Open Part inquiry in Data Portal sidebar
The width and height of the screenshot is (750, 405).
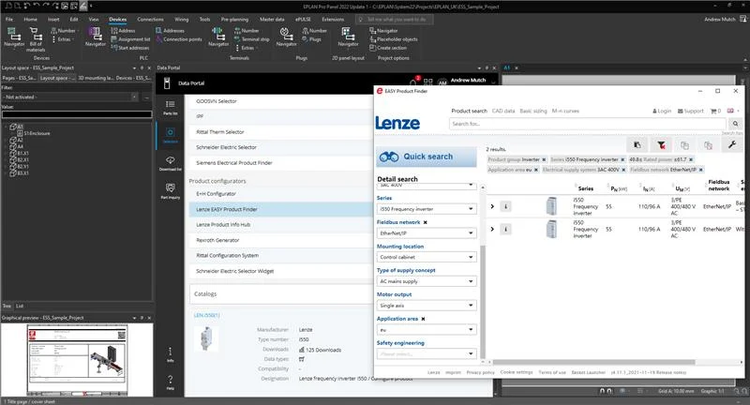click(x=170, y=191)
